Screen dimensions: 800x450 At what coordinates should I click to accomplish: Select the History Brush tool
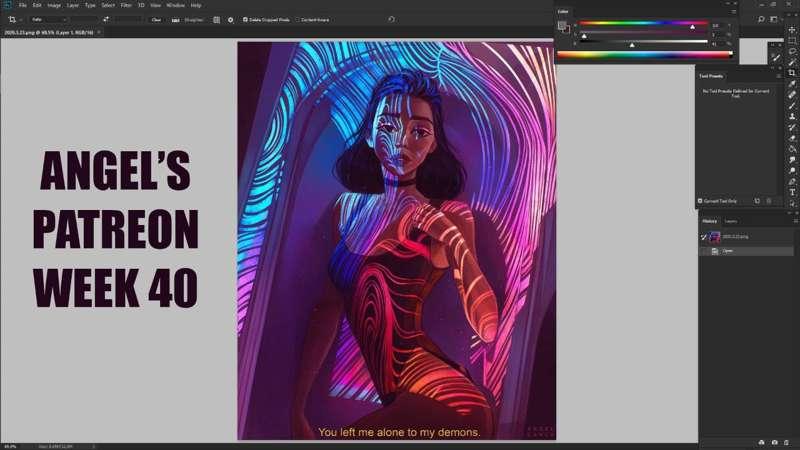point(792,127)
